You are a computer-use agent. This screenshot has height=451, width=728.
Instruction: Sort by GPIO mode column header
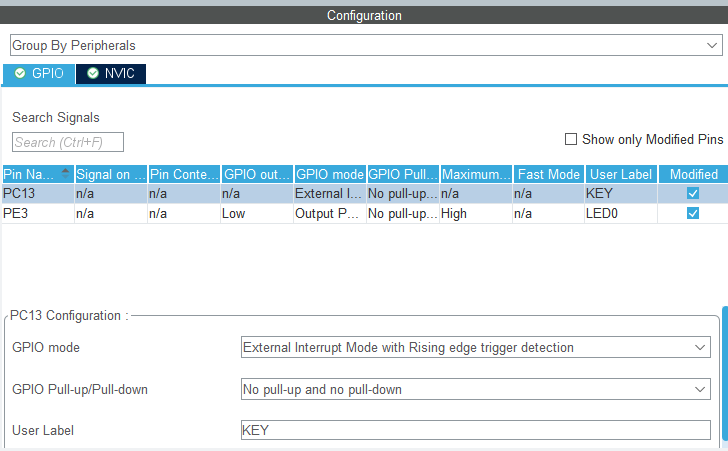pyautogui.click(x=330, y=174)
